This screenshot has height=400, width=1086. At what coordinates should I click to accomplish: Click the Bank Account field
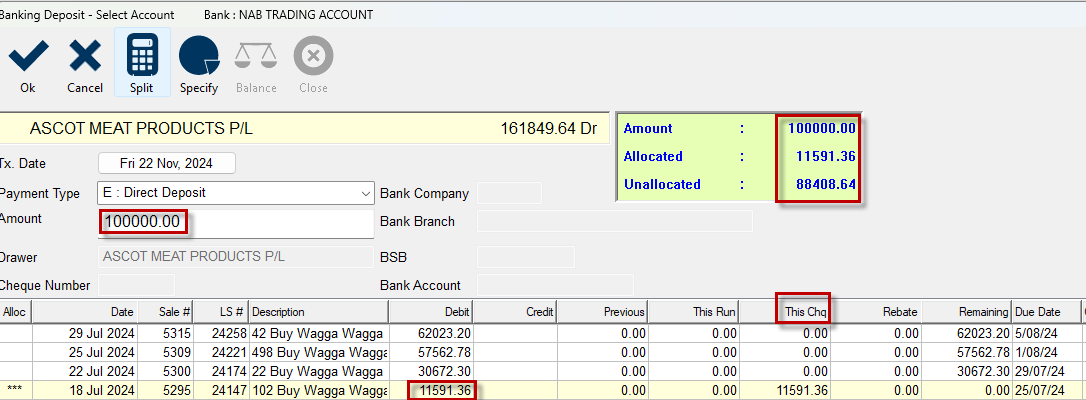(x=555, y=285)
